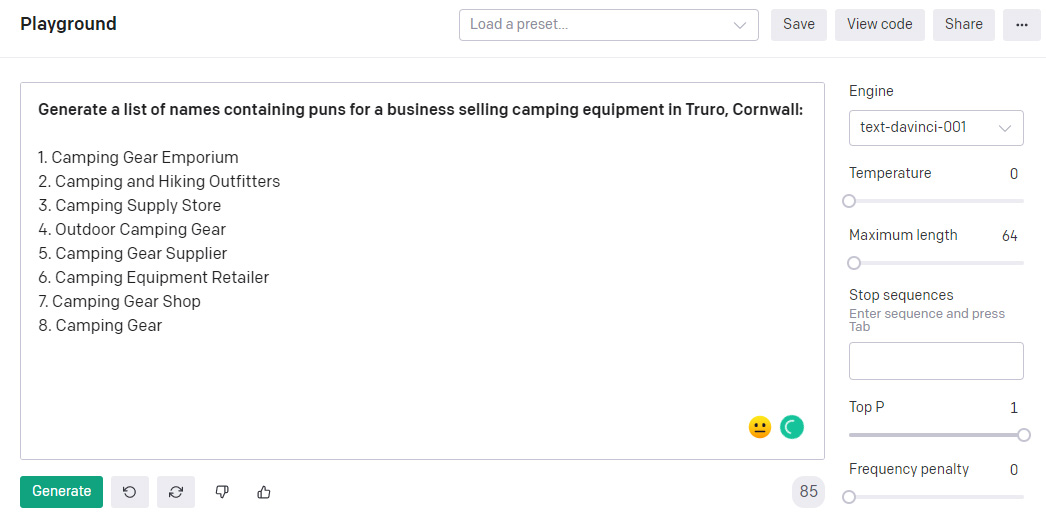Click the regenerate refresh icon
This screenshot has height=521, width=1046.
pyautogui.click(x=176, y=492)
